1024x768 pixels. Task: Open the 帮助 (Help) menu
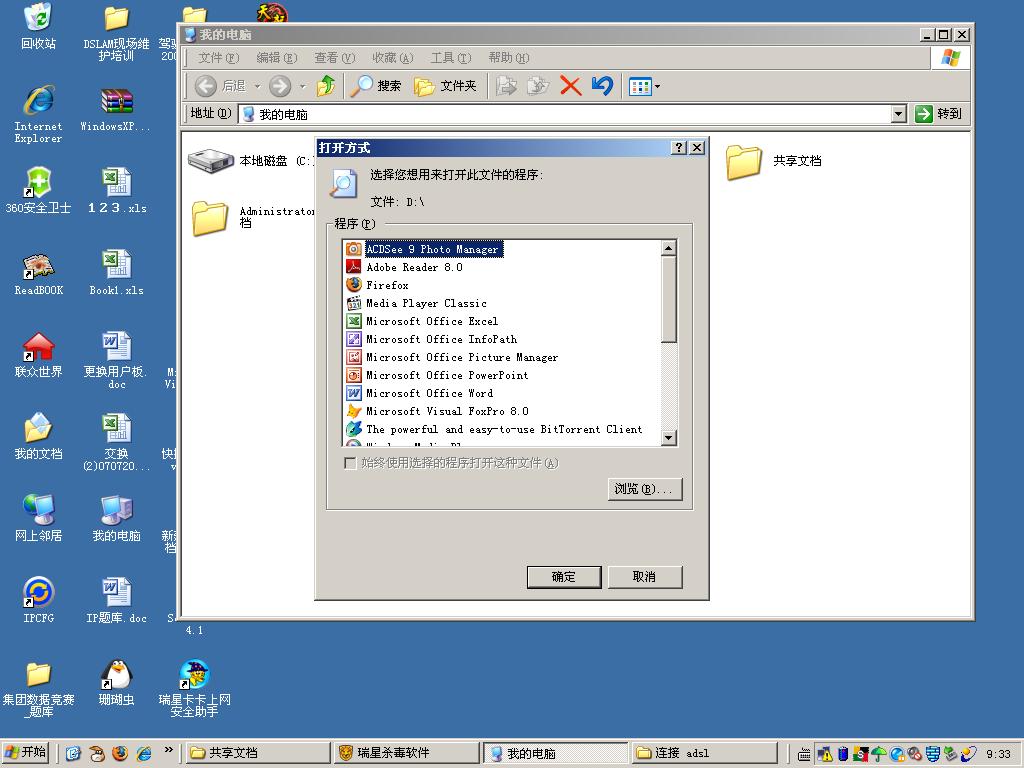[x=509, y=57]
